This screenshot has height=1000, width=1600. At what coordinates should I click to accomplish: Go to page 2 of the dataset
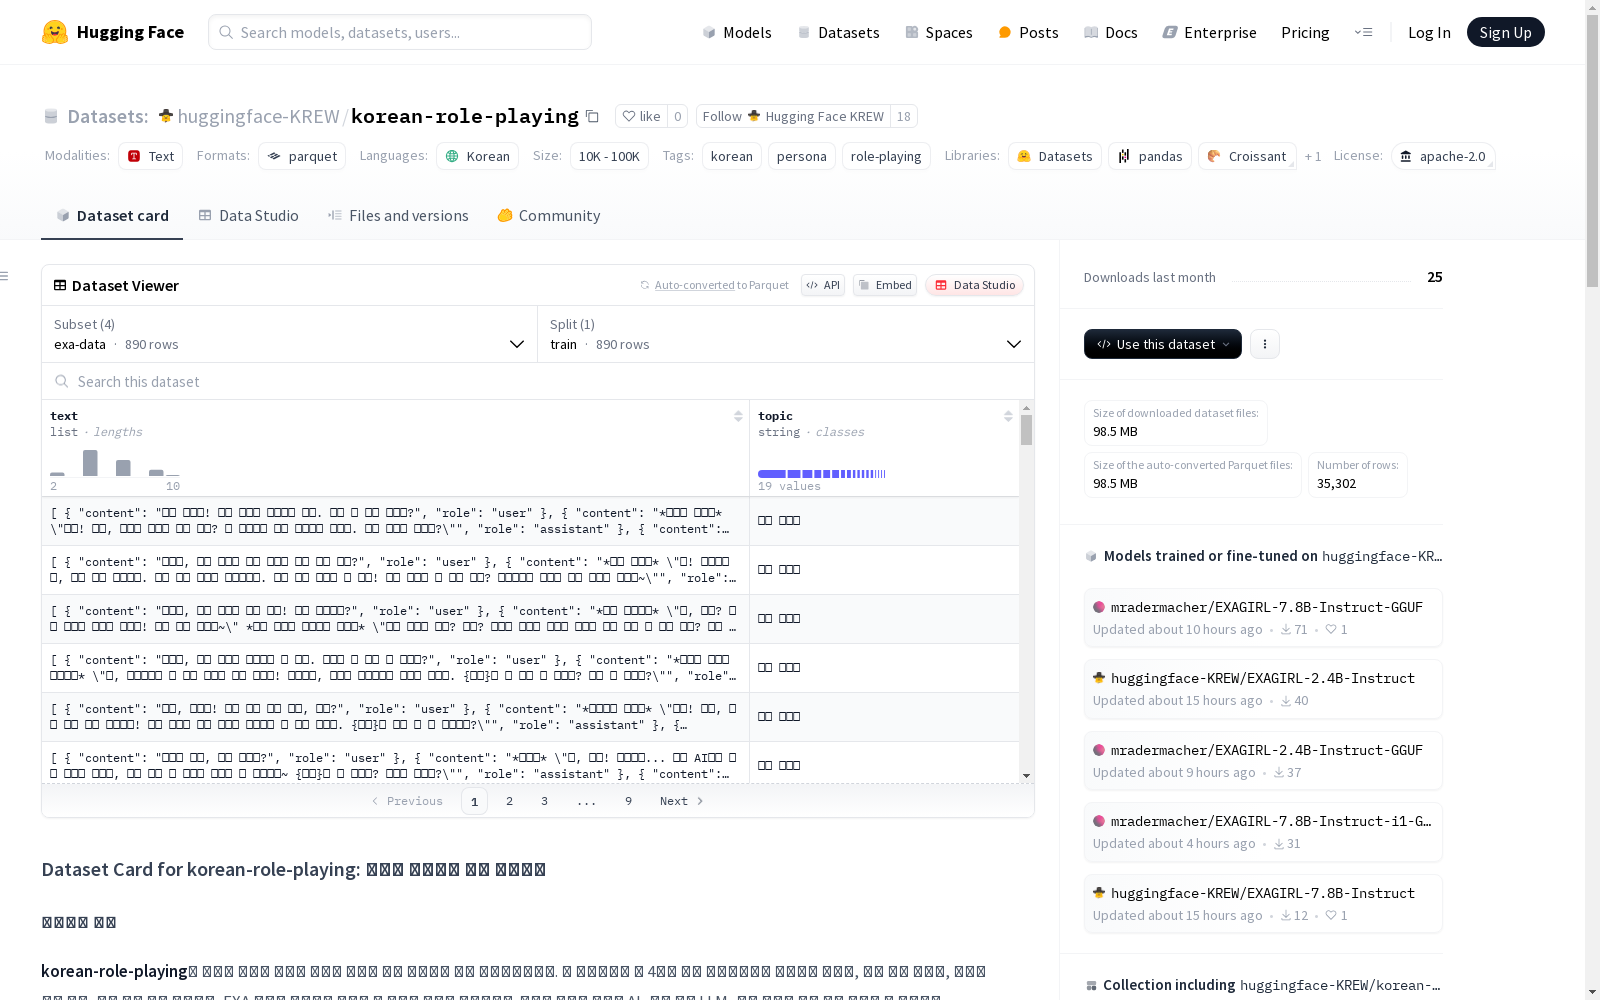click(x=509, y=801)
